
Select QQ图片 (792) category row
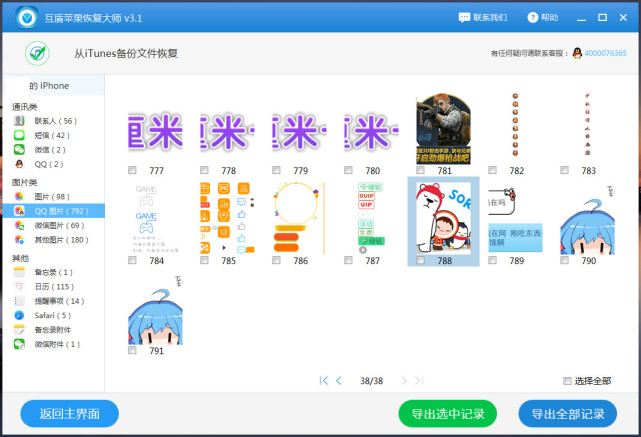54,211
